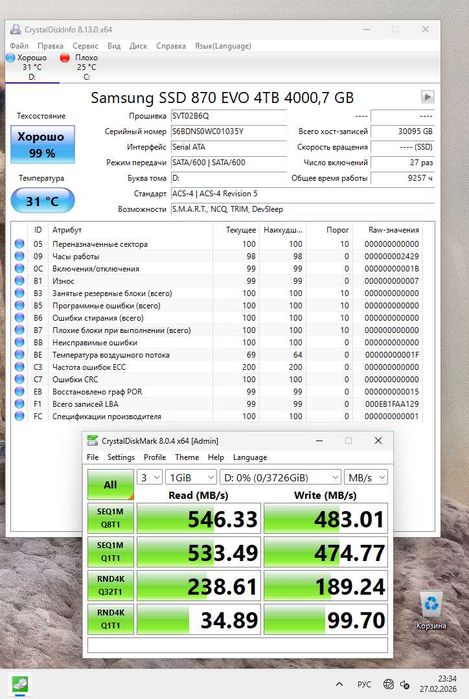Run the SEQ1M Q8T1 test
Image resolution: width=469 pixels, height=699 pixels.
click(x=111, y=518)
